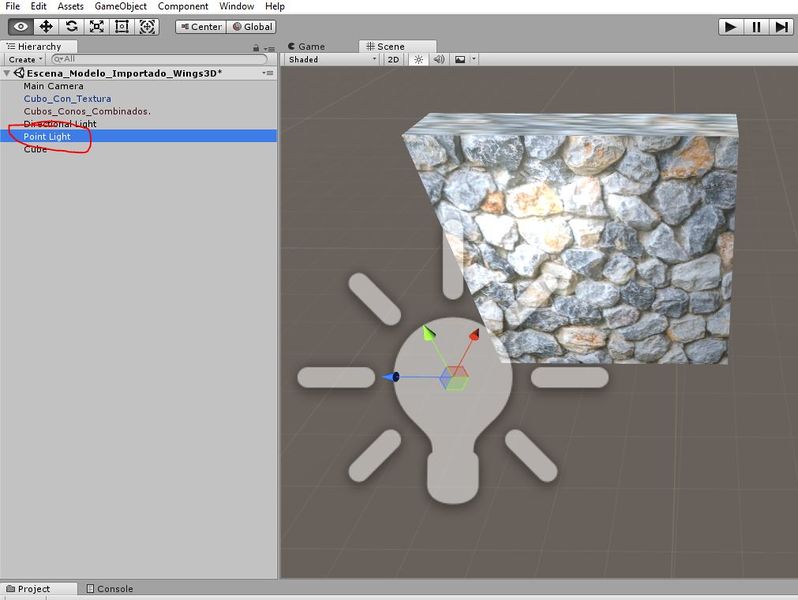Click the blue Z-axis gizmo arrow

coord(391,377)
